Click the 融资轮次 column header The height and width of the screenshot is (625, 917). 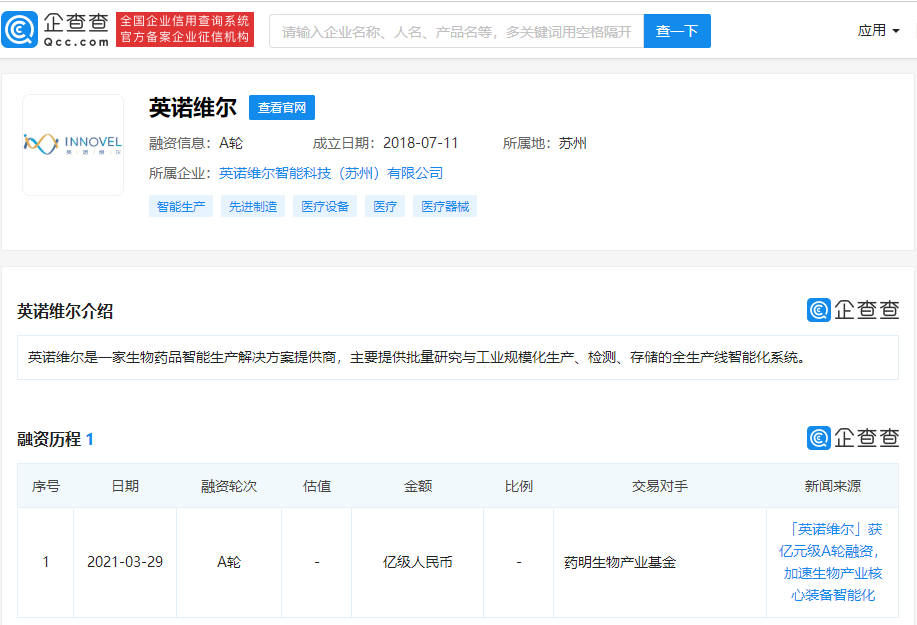point(229,486)
